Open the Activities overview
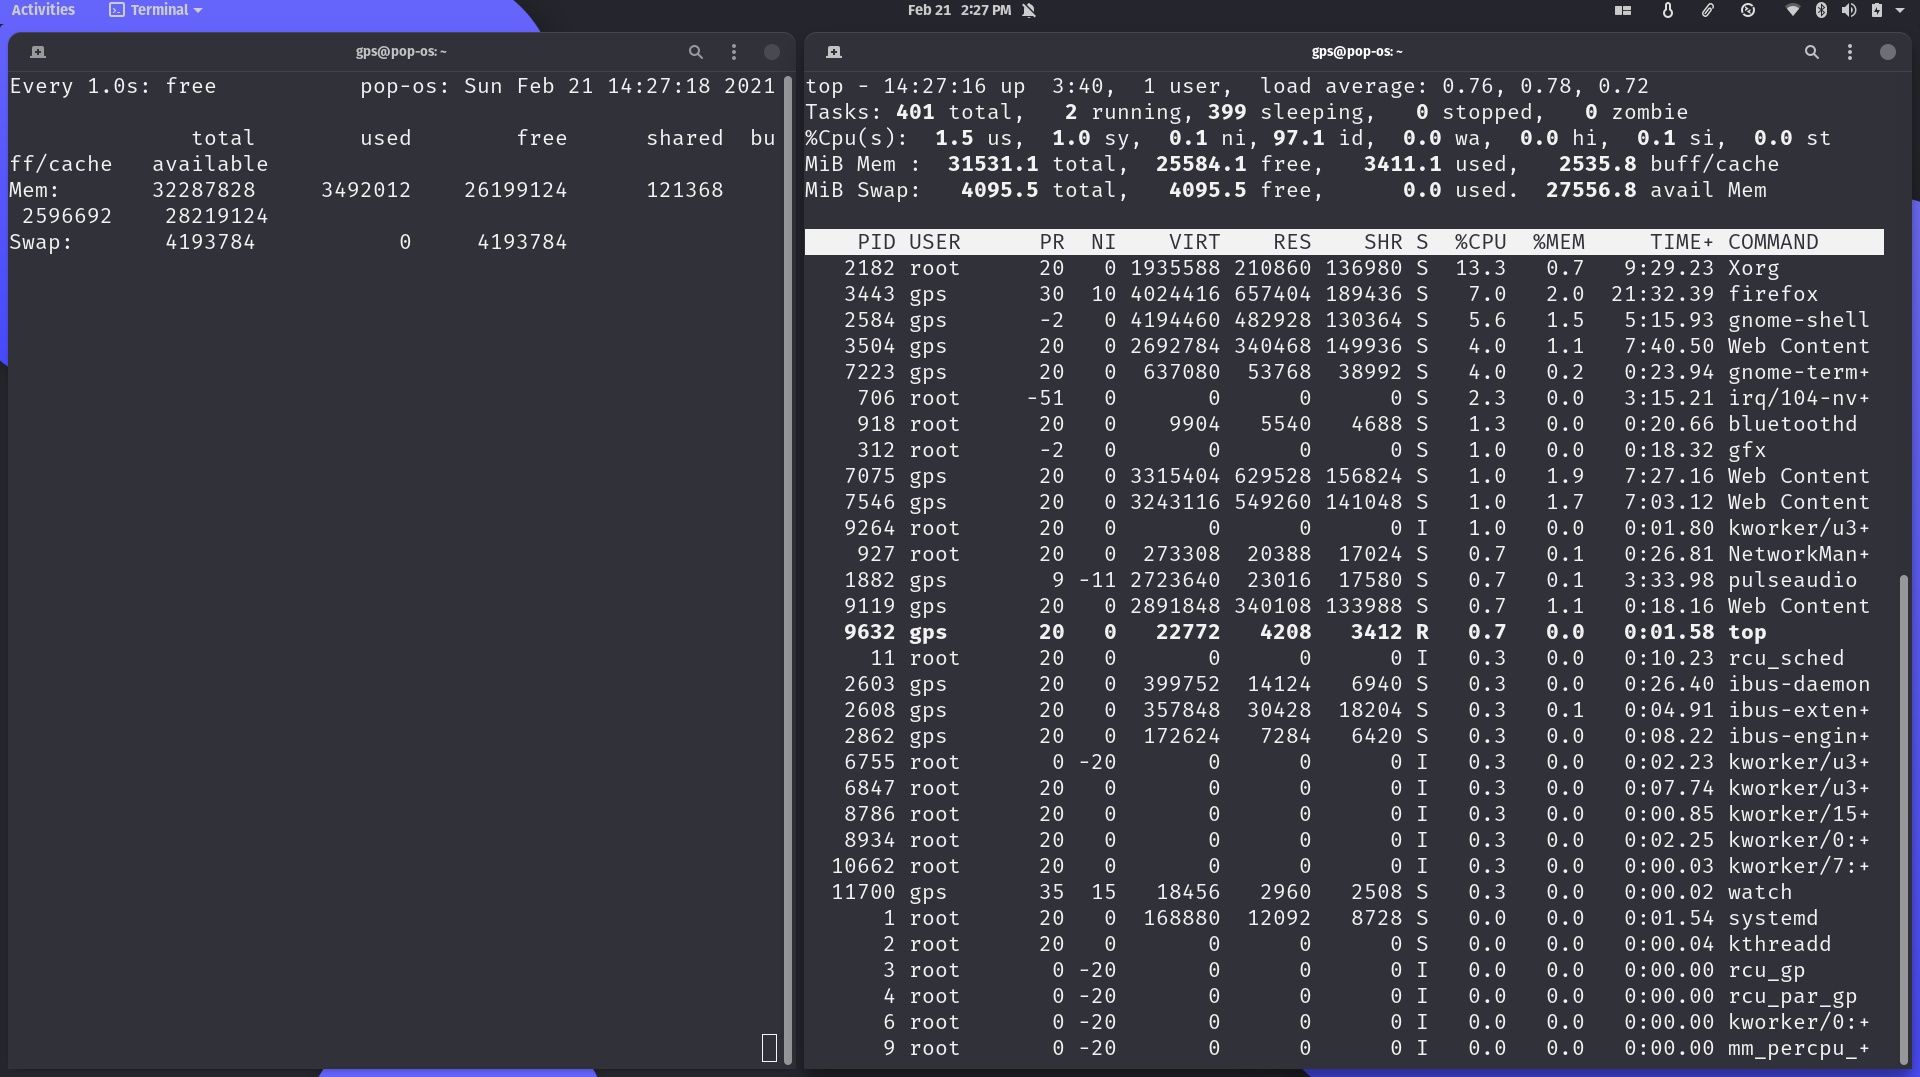Image resolution: width=1920 pixels, height=1077 pixels. pyautogui.click(x=43, y=10)
